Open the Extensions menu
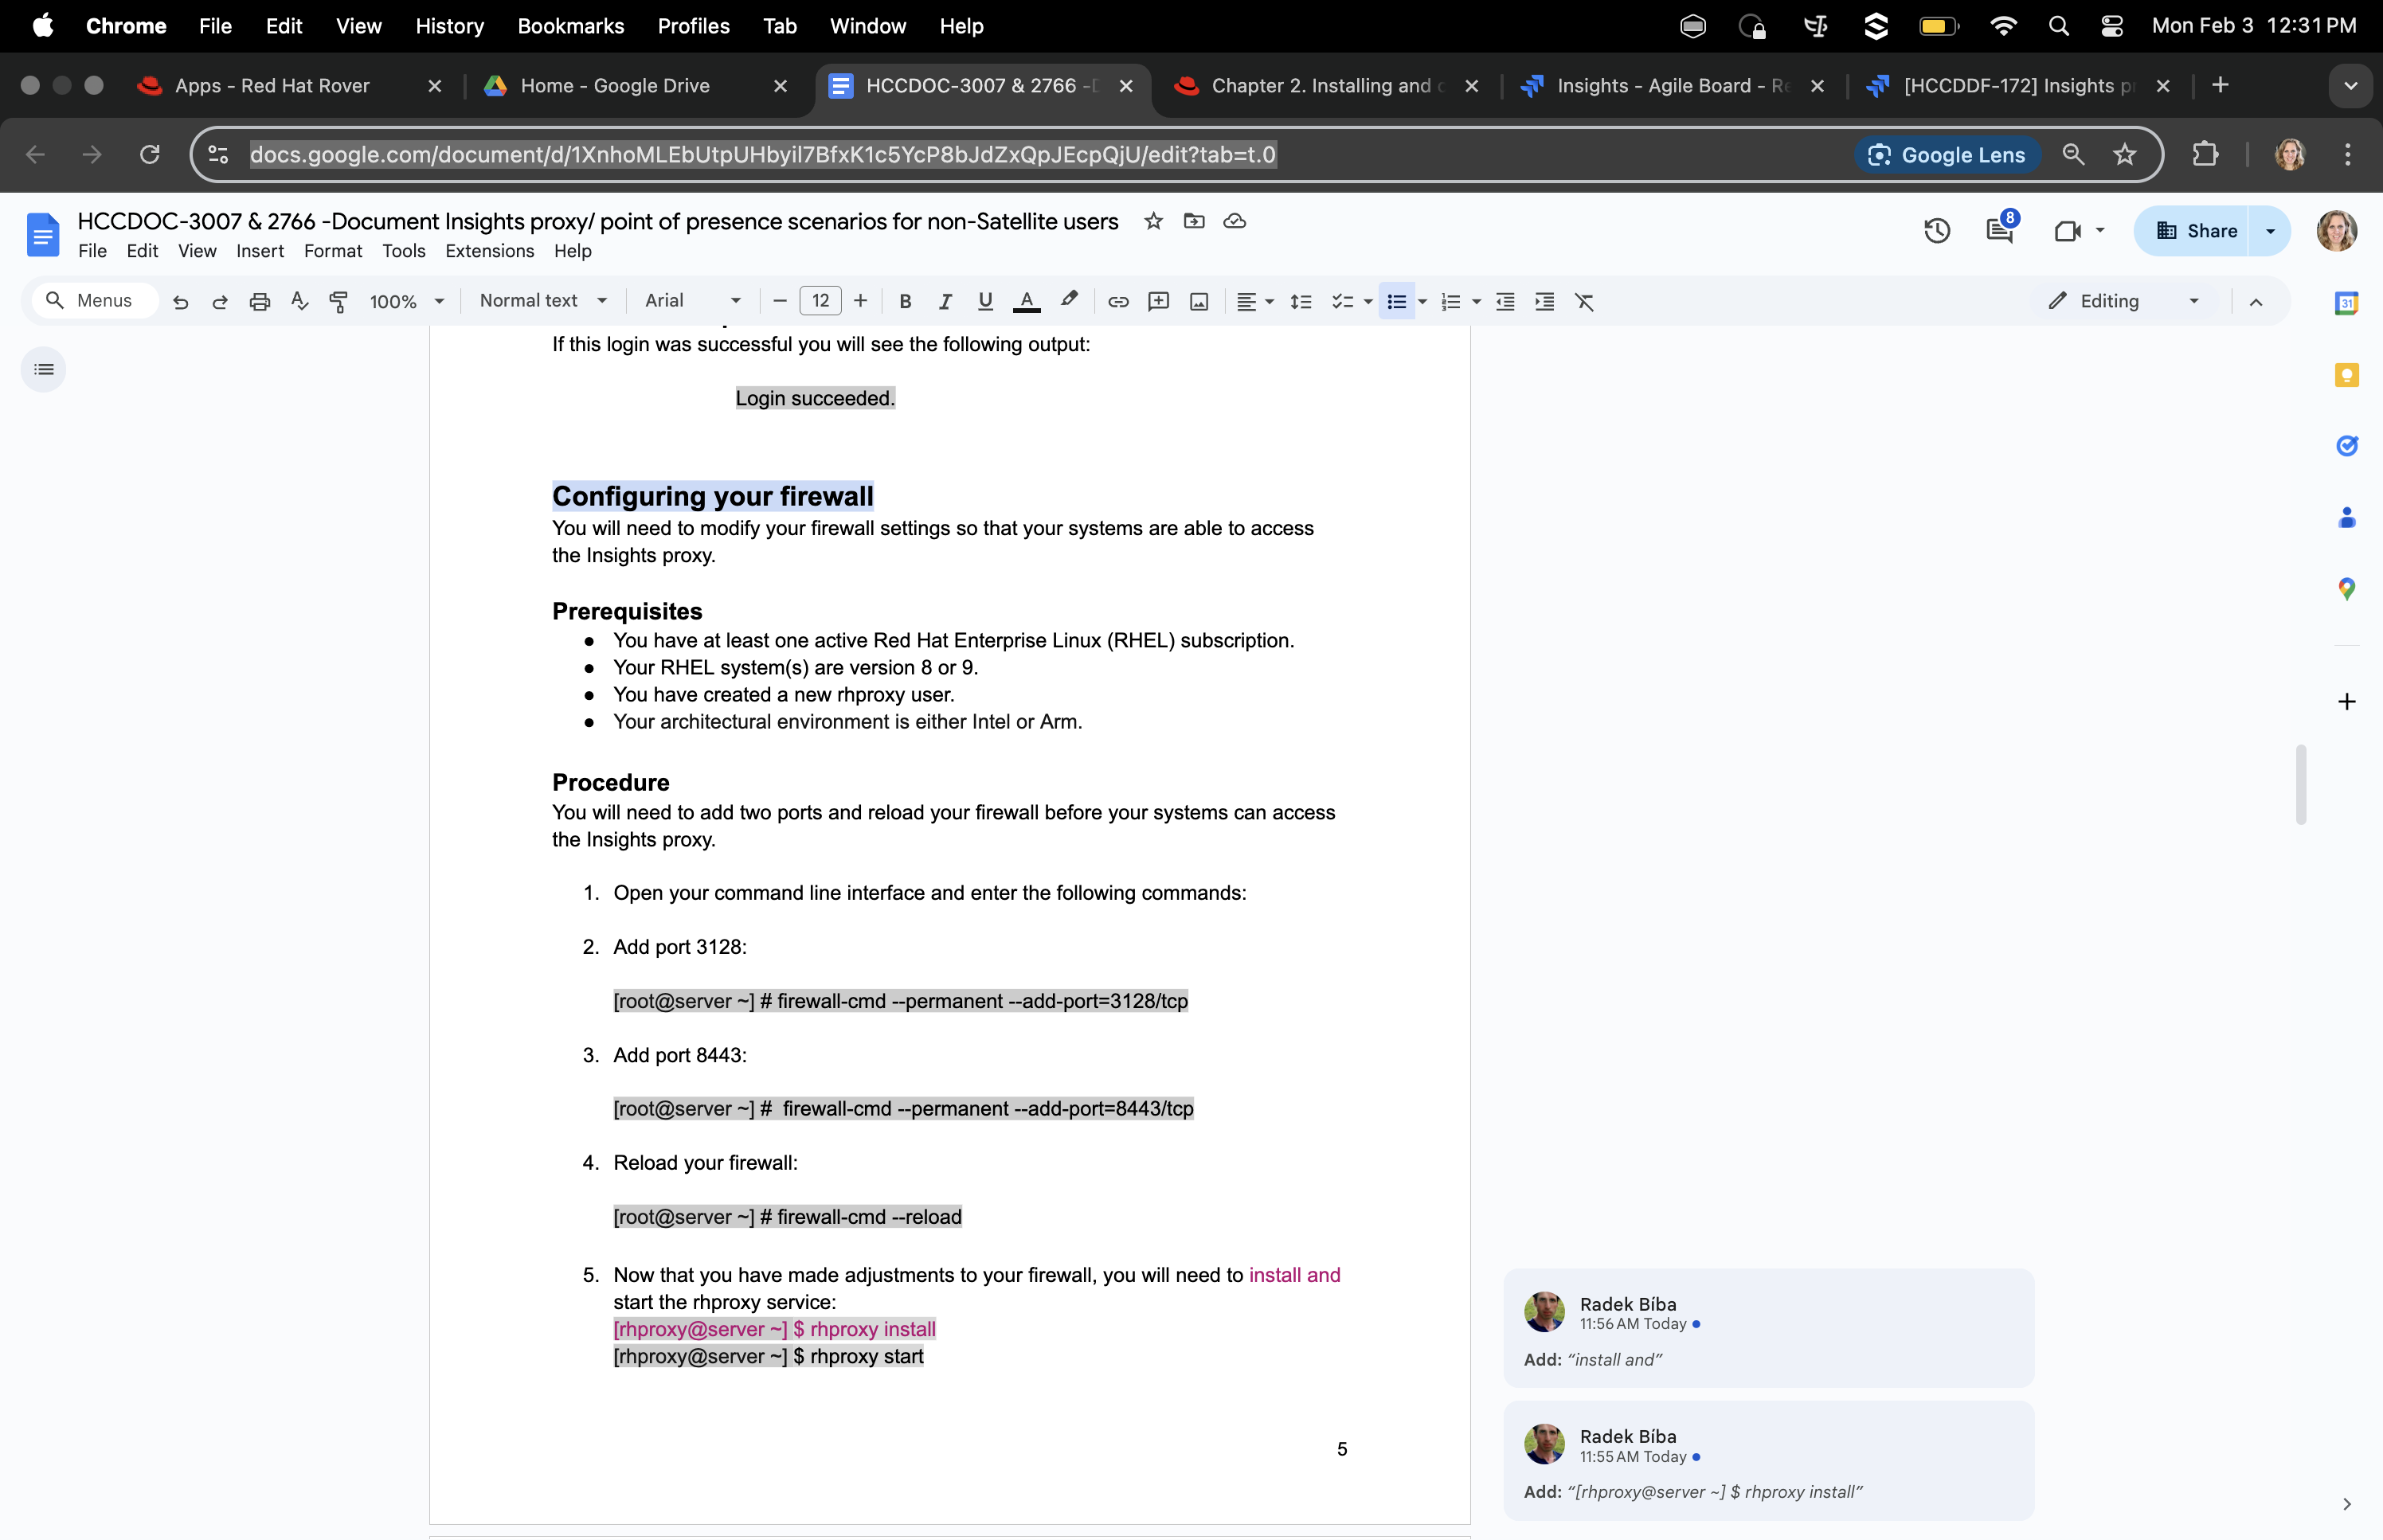The width and height of the screenshot is (2383, 1540). [x=489, y=251]
